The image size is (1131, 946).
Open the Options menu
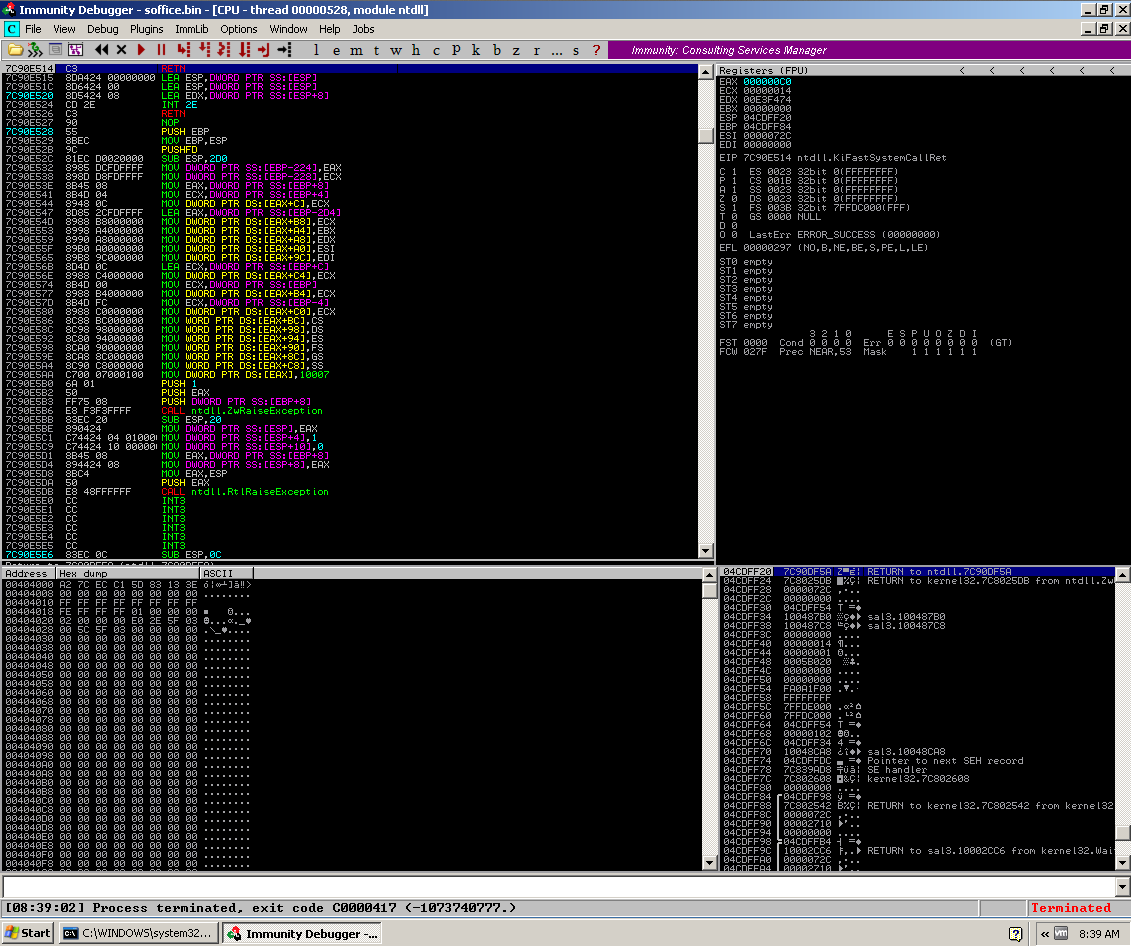coord(239,29)
